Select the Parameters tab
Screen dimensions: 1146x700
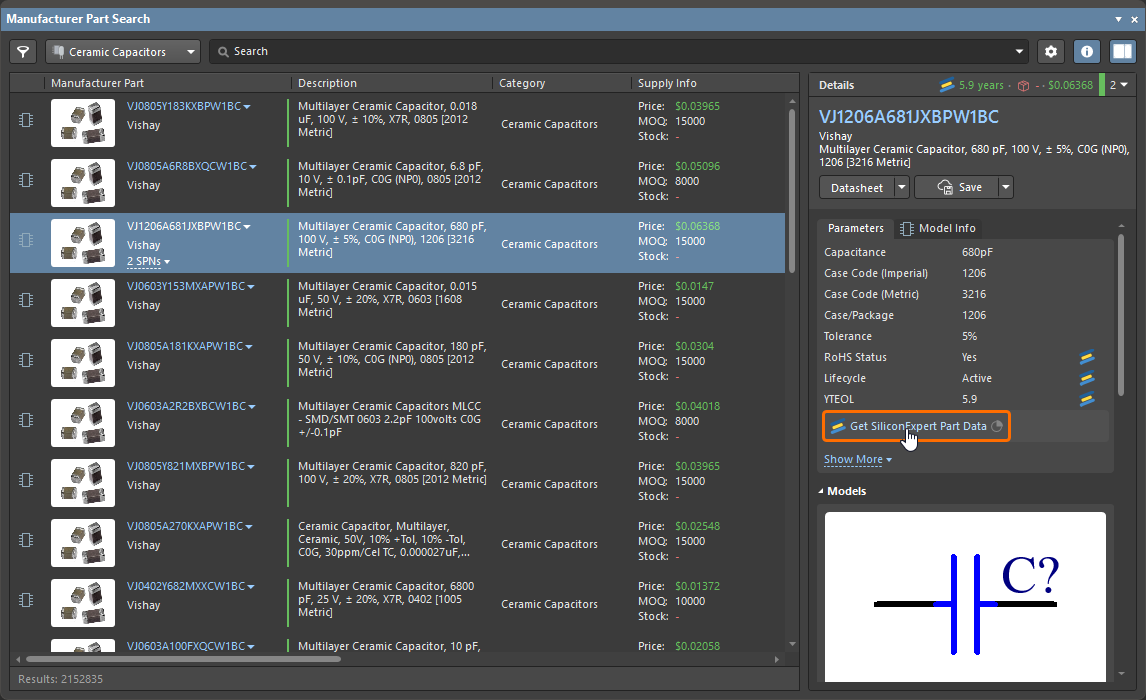pyautogui.click(x=855, y=229)
